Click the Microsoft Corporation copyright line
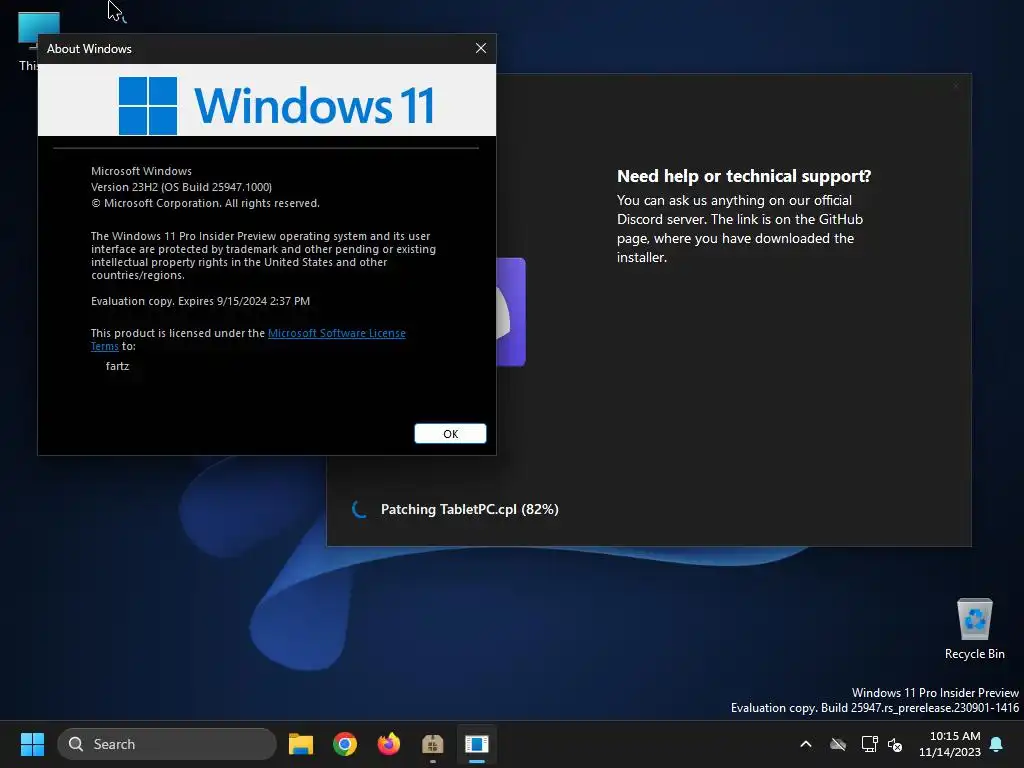This screenshot has width=1024, height=768. point(205,203)
